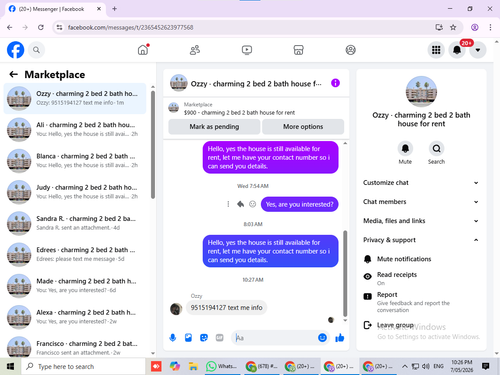Expand the Chat members section
This screenshot has height=375, width=500.
coord(421,202)
